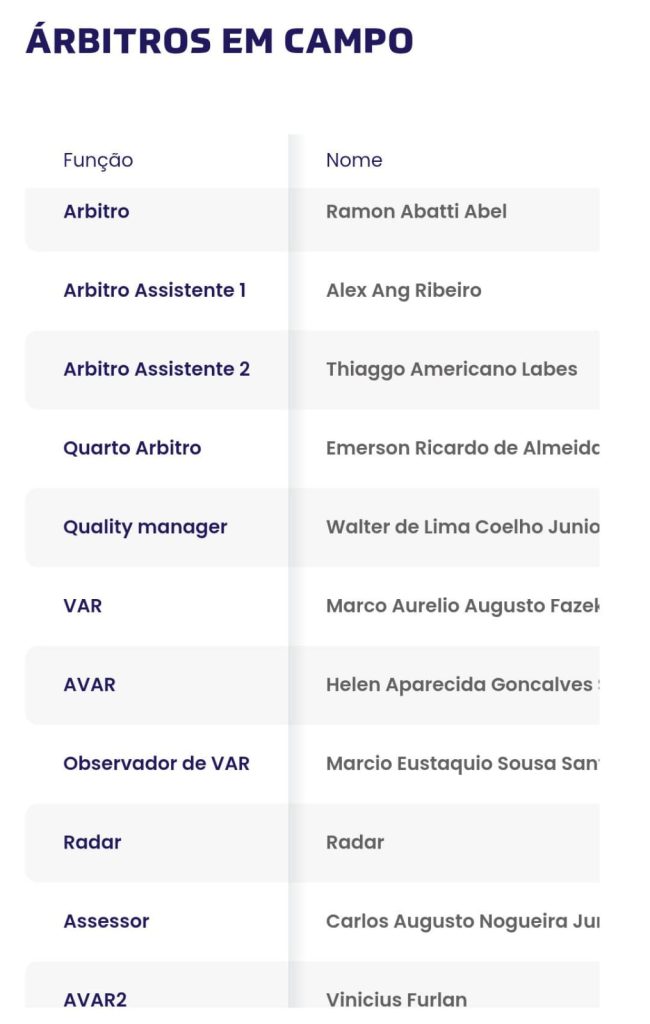The height and width of the screenshot is (1024, 650).
Task: Select the Quality manager row label
Action: point(145,527)
